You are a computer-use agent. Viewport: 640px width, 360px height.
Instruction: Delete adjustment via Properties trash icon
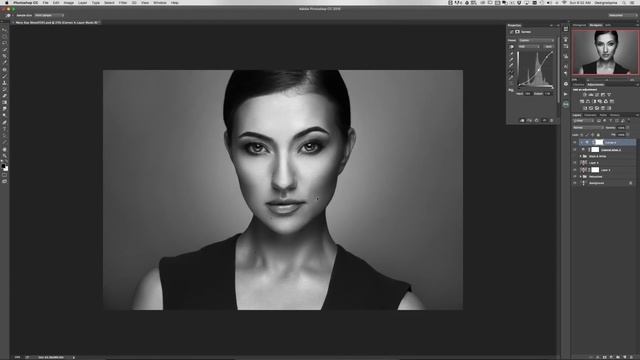tap(551, 120)
